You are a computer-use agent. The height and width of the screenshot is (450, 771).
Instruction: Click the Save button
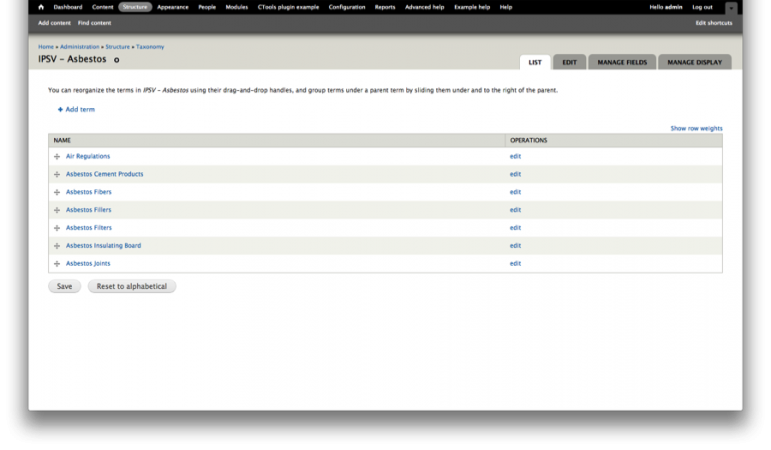pyautogui.click(x=64, y=286)
